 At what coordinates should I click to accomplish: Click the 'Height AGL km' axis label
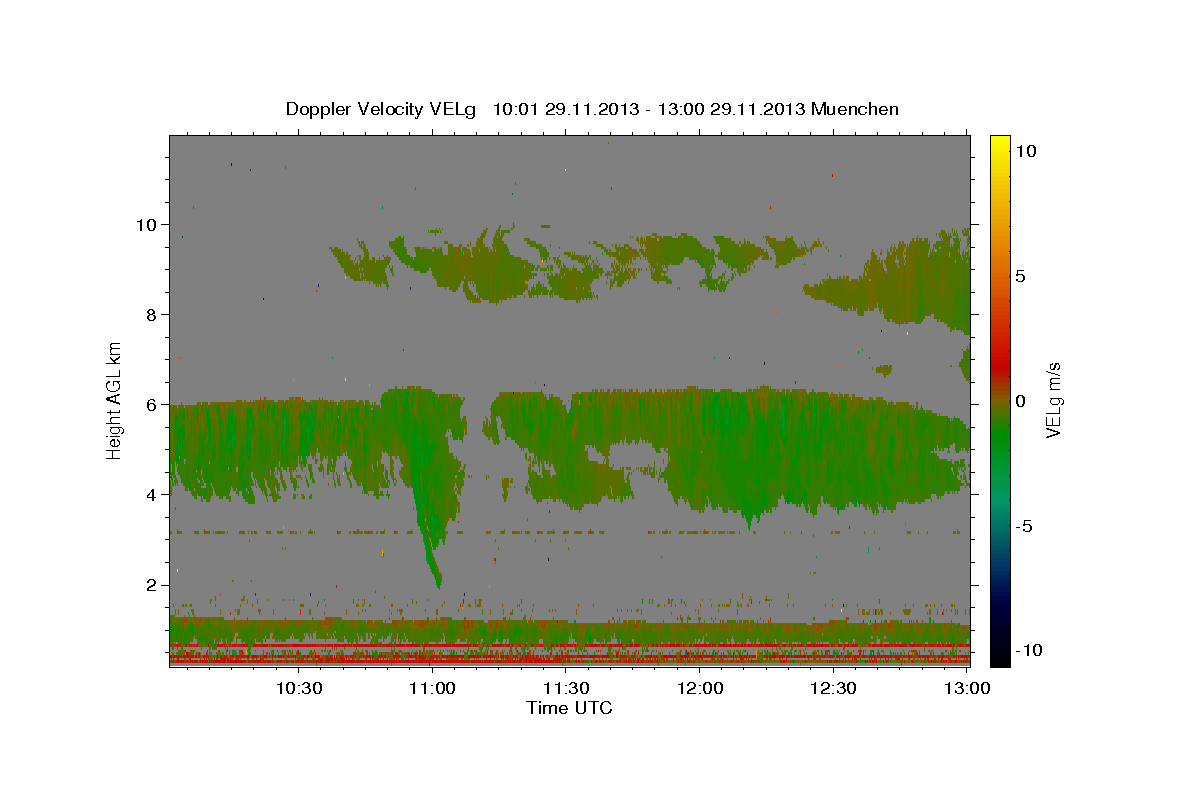[x=115, y=400]
